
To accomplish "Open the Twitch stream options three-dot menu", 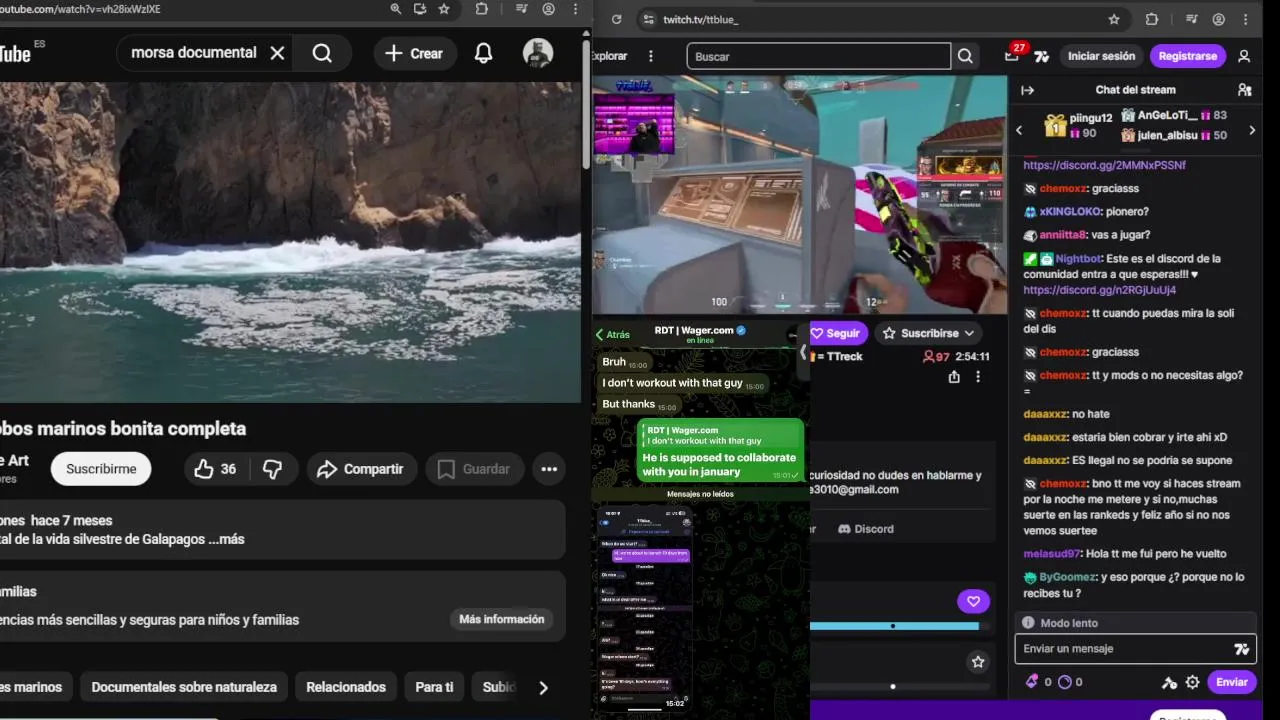I will coord(978,377).
